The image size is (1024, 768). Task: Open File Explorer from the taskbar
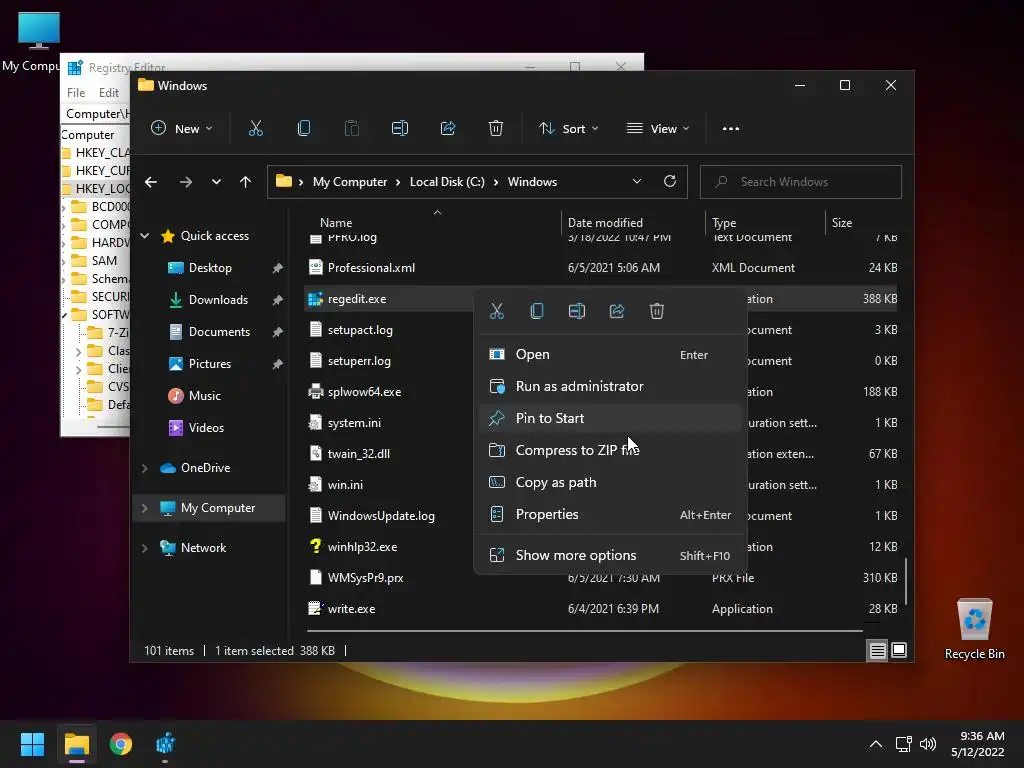click(x=76, y=744)
